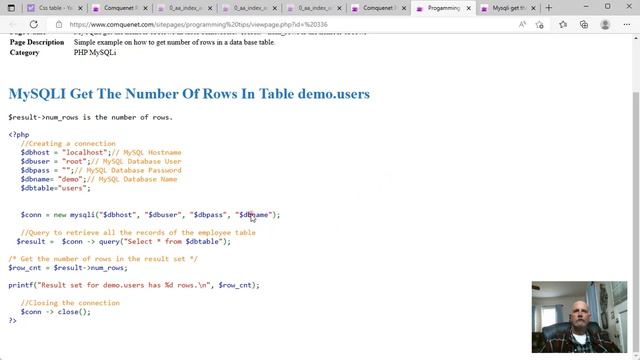Go back to the previous page
The image size is (640, 360).
tap(13, 24)
